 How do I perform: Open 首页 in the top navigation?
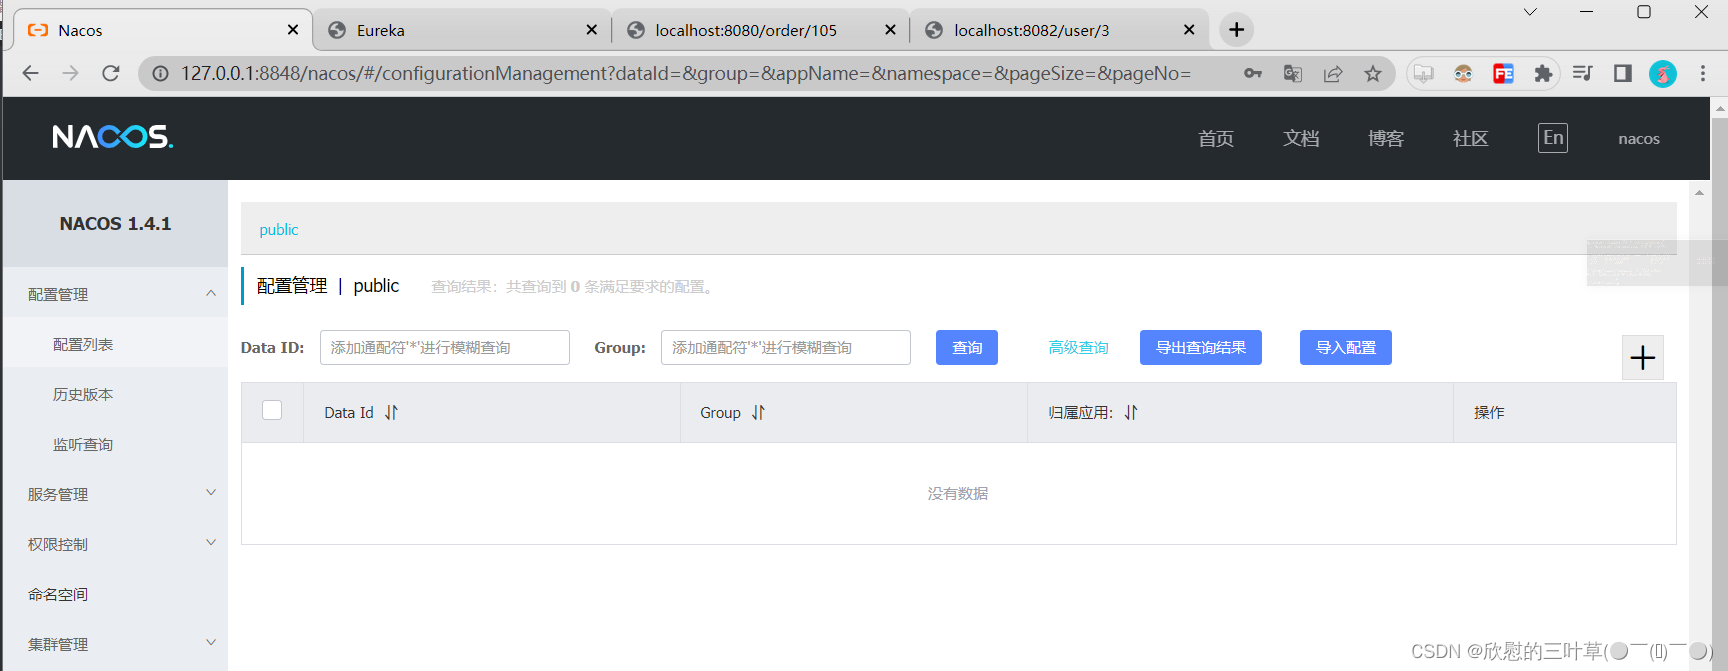pos(1216,138)
